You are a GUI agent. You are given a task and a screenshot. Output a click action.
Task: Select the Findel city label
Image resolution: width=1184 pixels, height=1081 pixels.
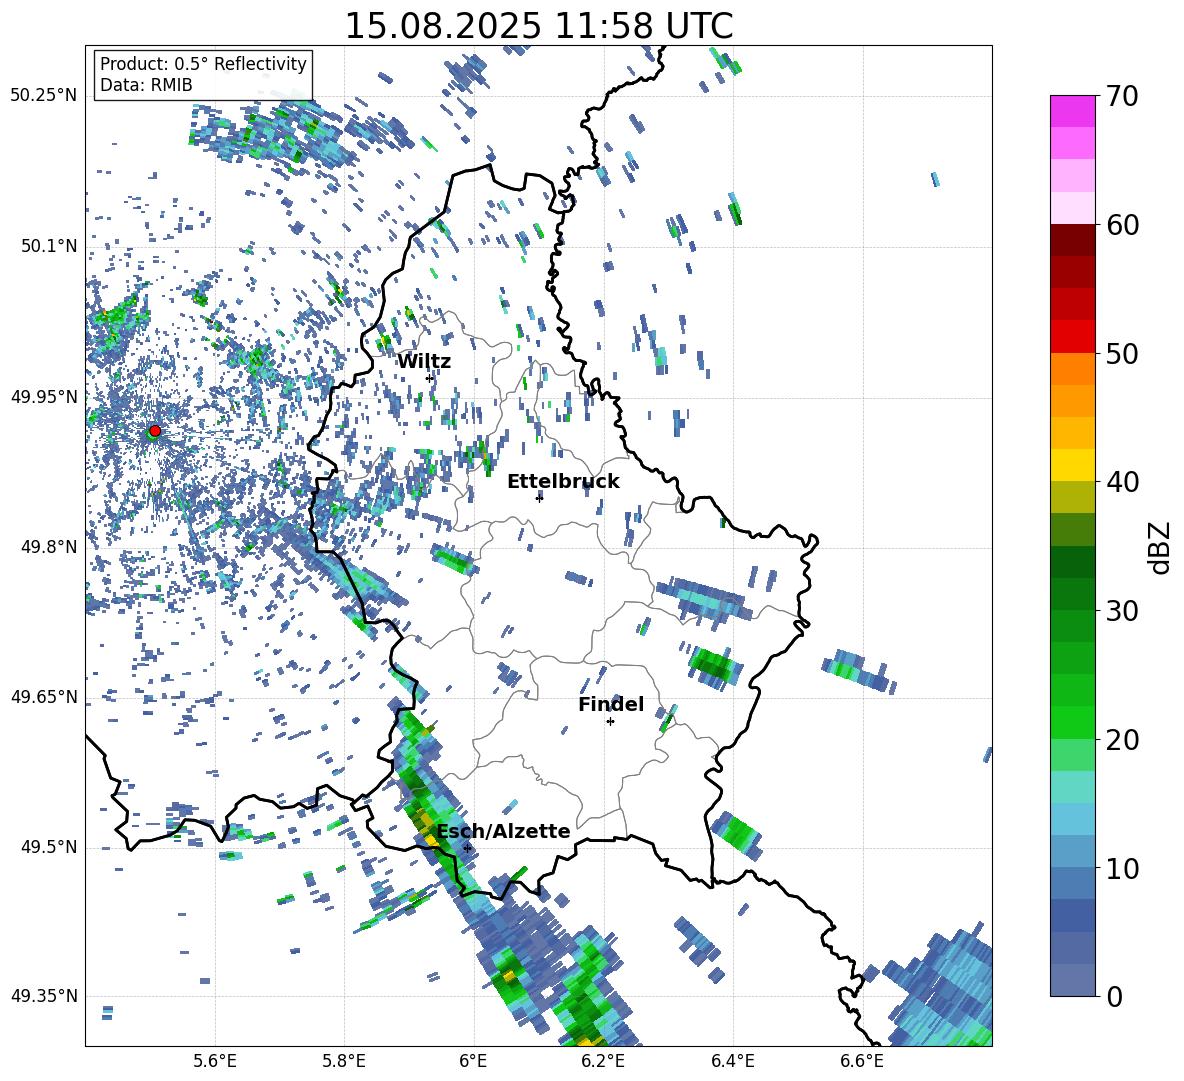[x=611, y=704]
